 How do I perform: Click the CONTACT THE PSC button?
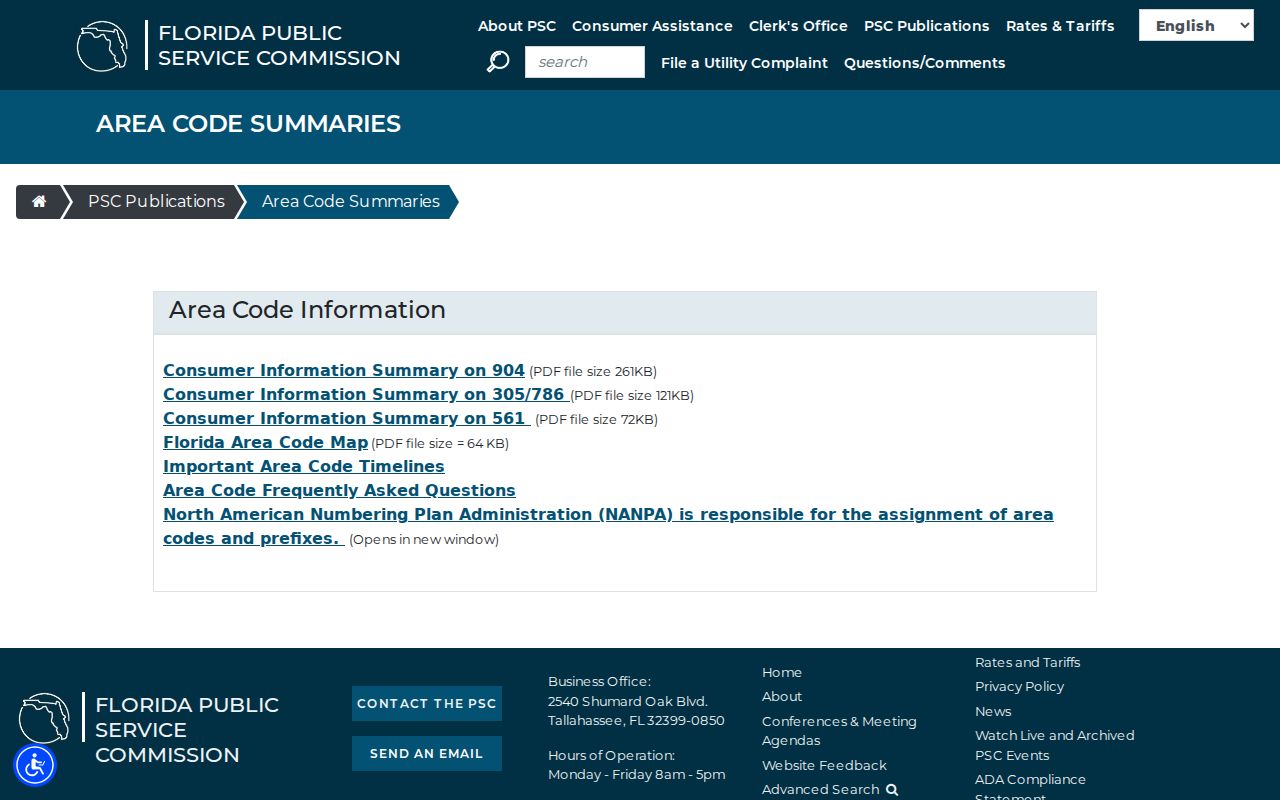coord(427,704)
